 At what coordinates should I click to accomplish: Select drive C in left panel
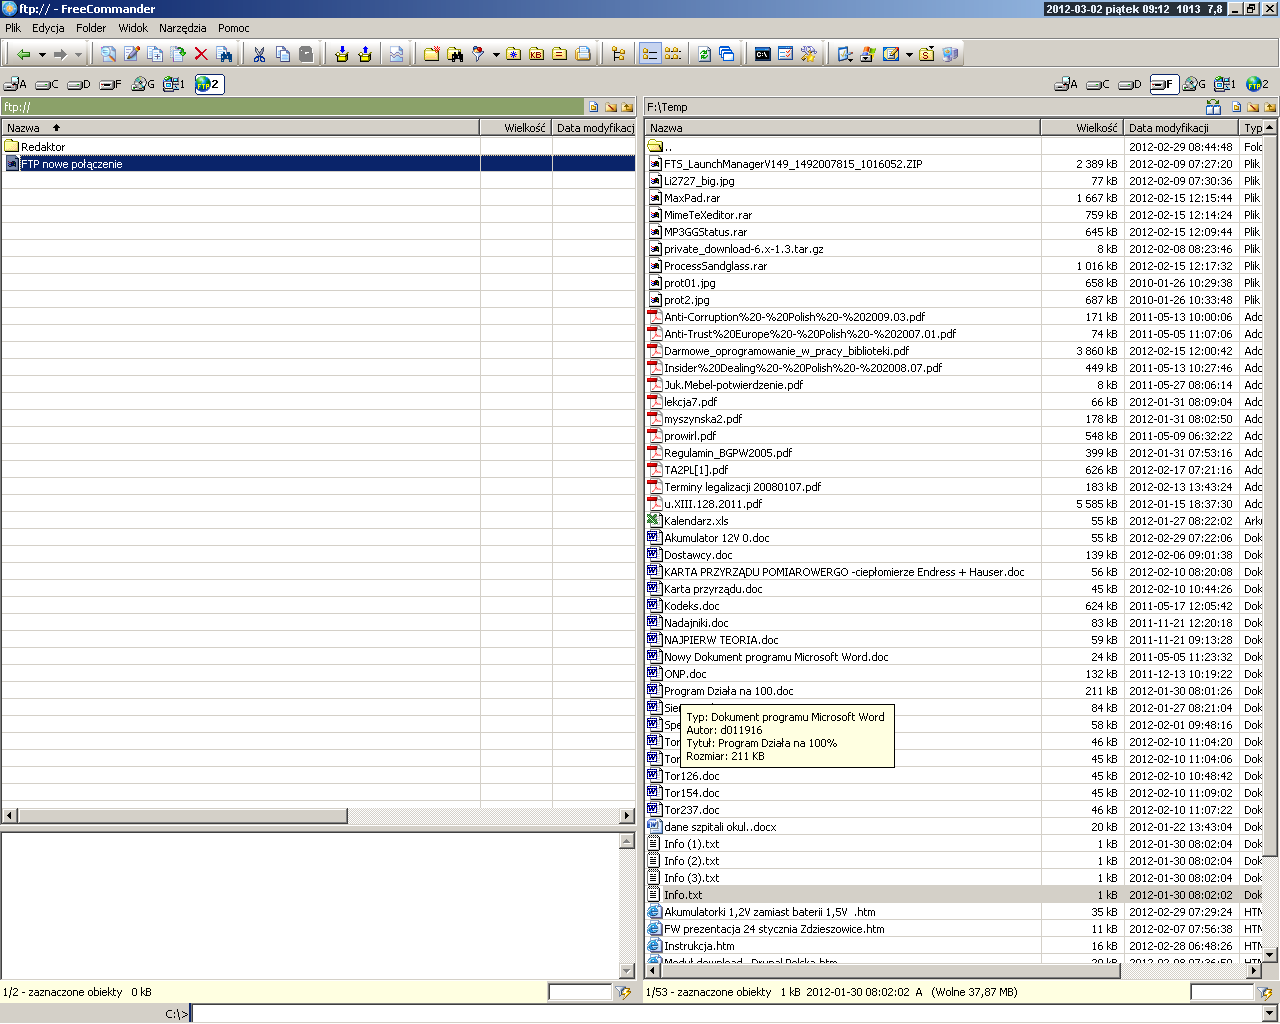tap(47, 84)
